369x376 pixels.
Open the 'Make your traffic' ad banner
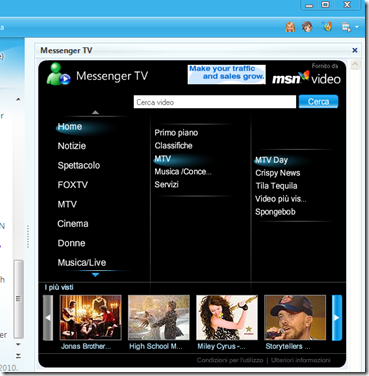[227, 74]
